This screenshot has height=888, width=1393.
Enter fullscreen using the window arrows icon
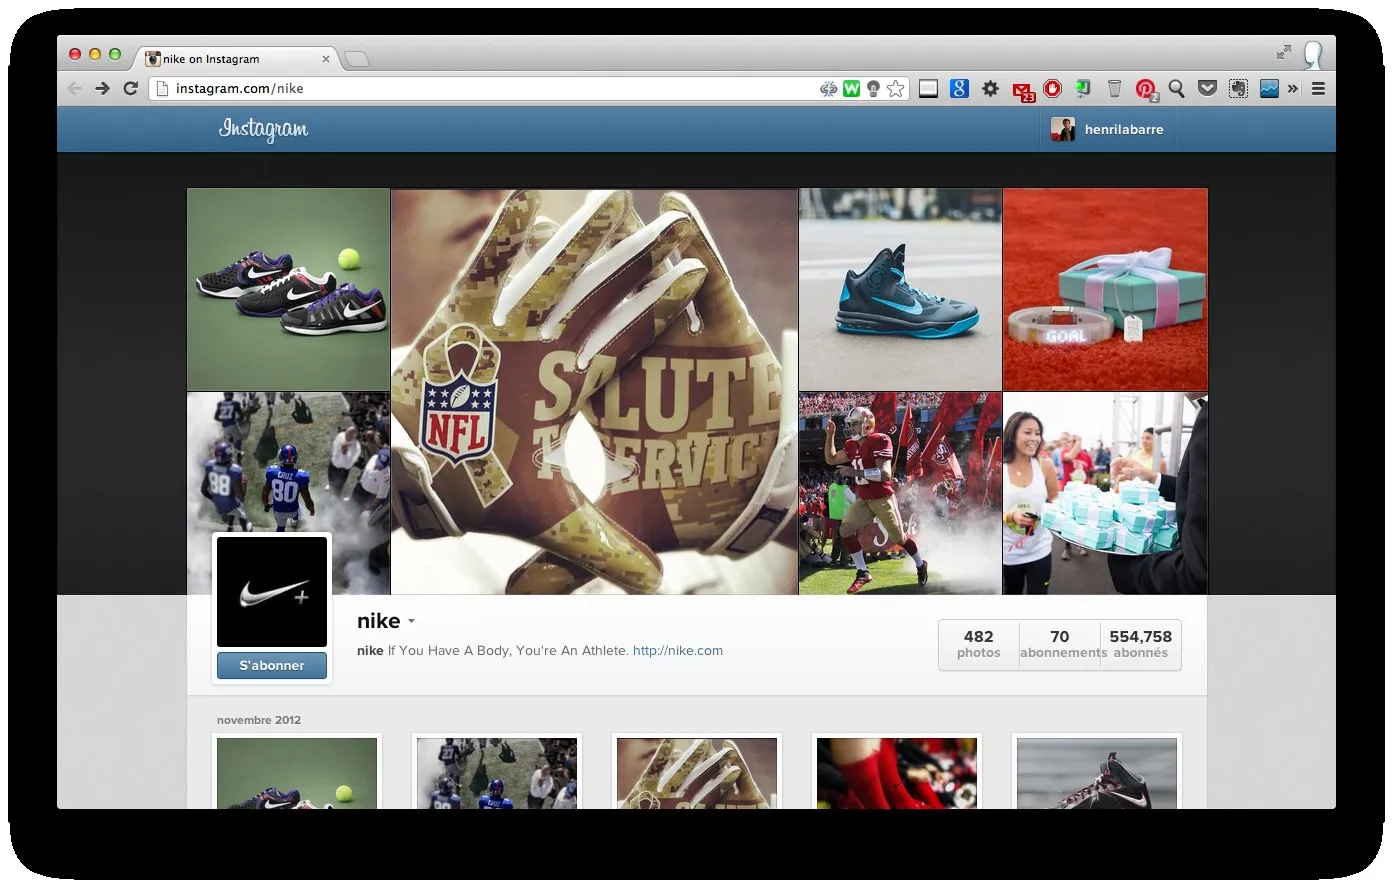1284,52
